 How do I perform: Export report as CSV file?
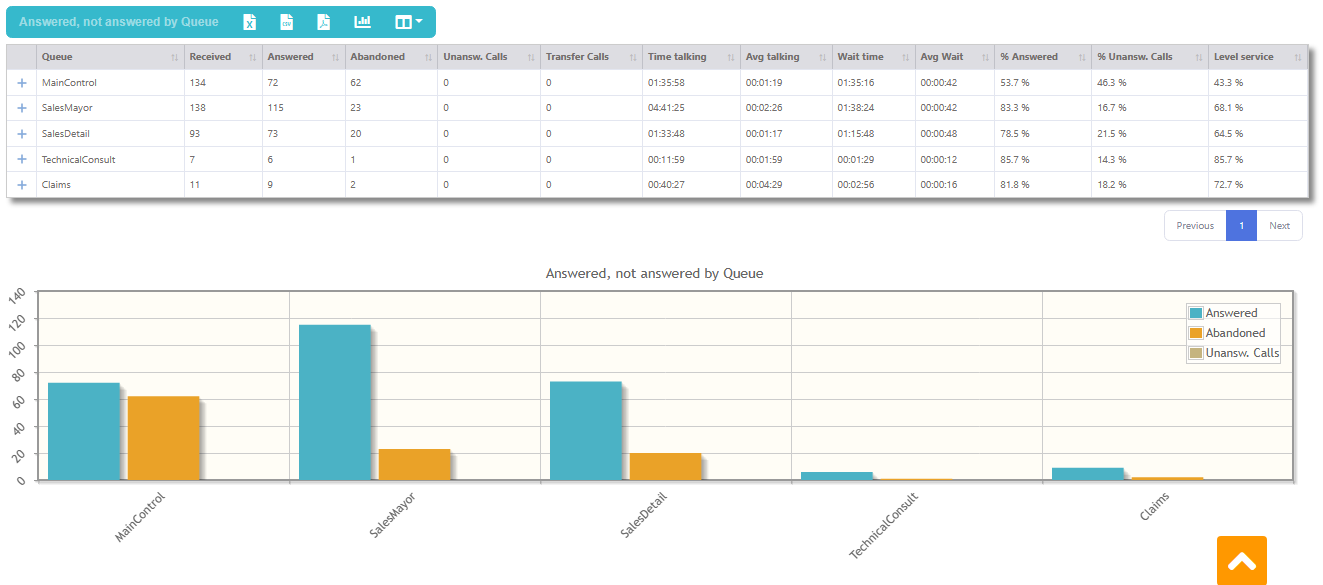(x=286, y=22)
